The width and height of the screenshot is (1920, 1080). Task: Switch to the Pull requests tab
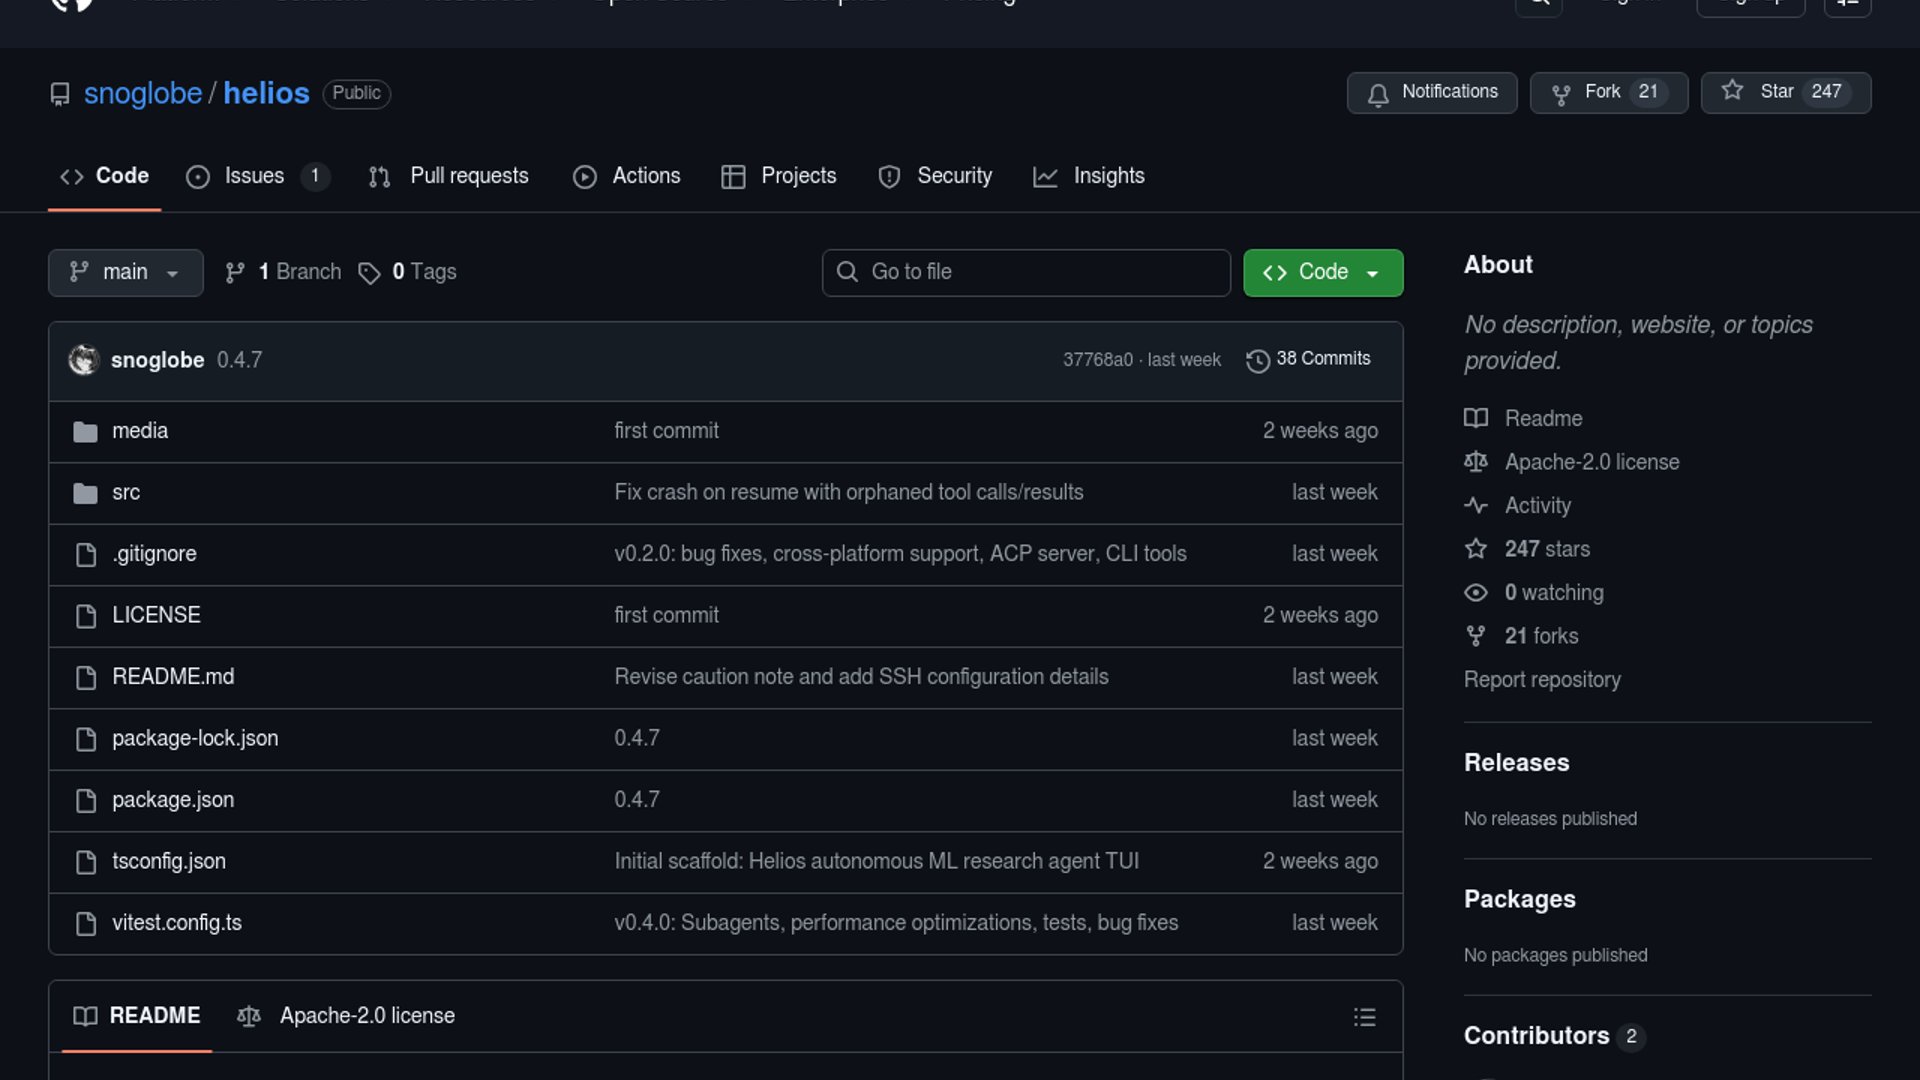pyautogui.click(x=468, y=176)
